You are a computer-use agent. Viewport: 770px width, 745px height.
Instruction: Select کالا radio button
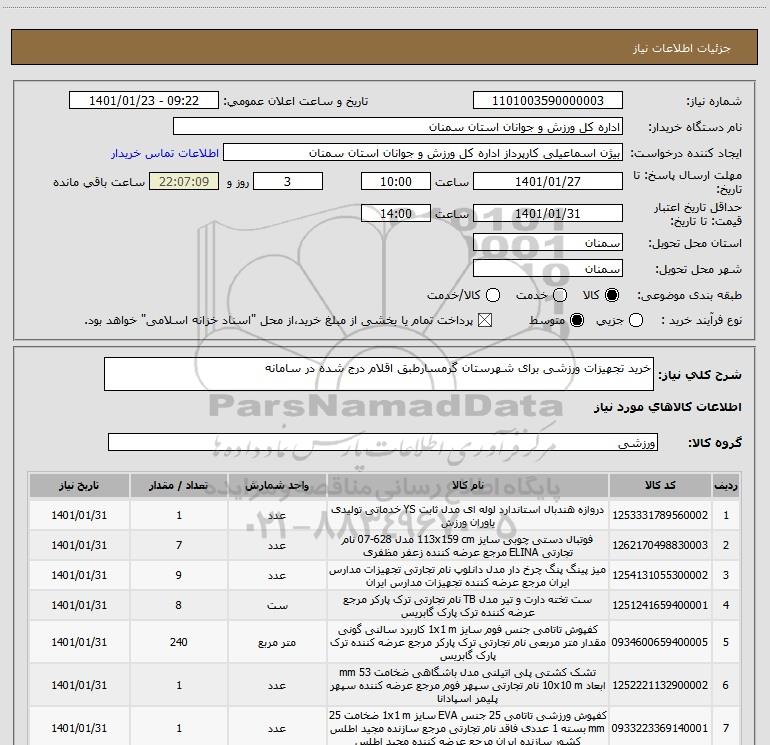[x=612, y=295]
